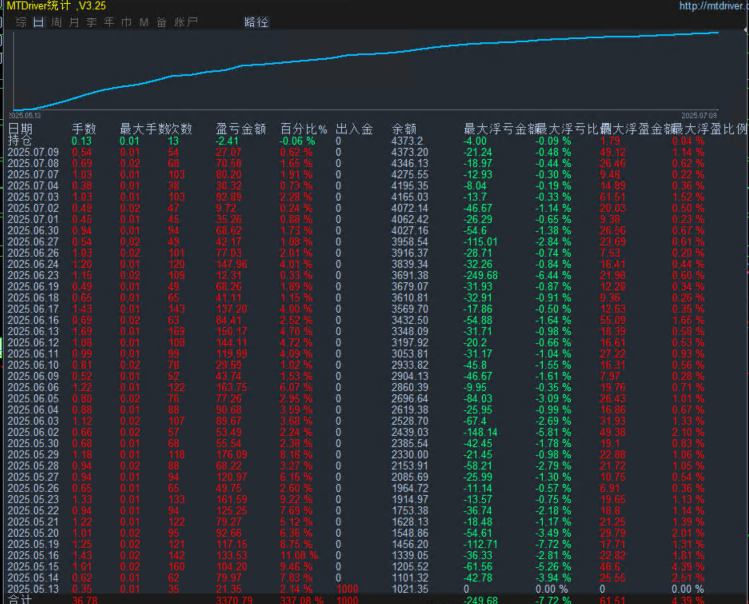Click the 1000 deposit in 2025.05.13 row
The height and width of the screenshot is (604, 749).
coord(347,589)
